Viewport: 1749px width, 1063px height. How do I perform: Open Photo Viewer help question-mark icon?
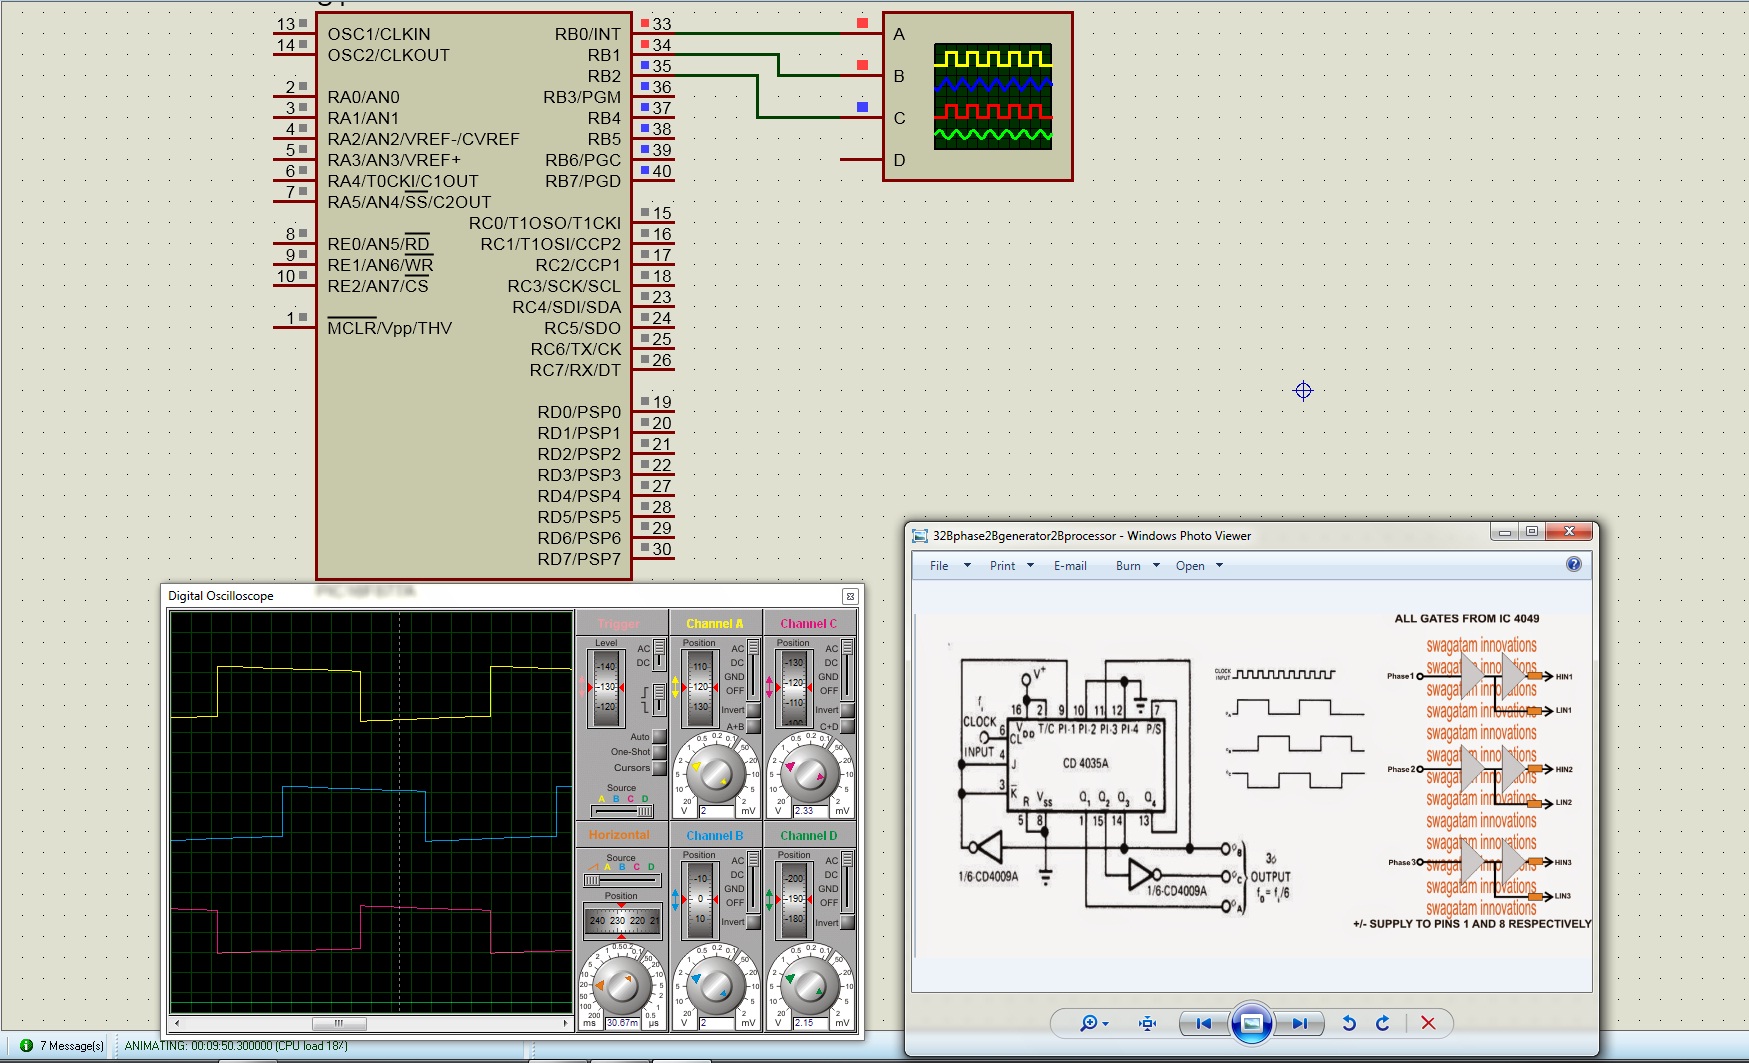[x=1574, y=565]
